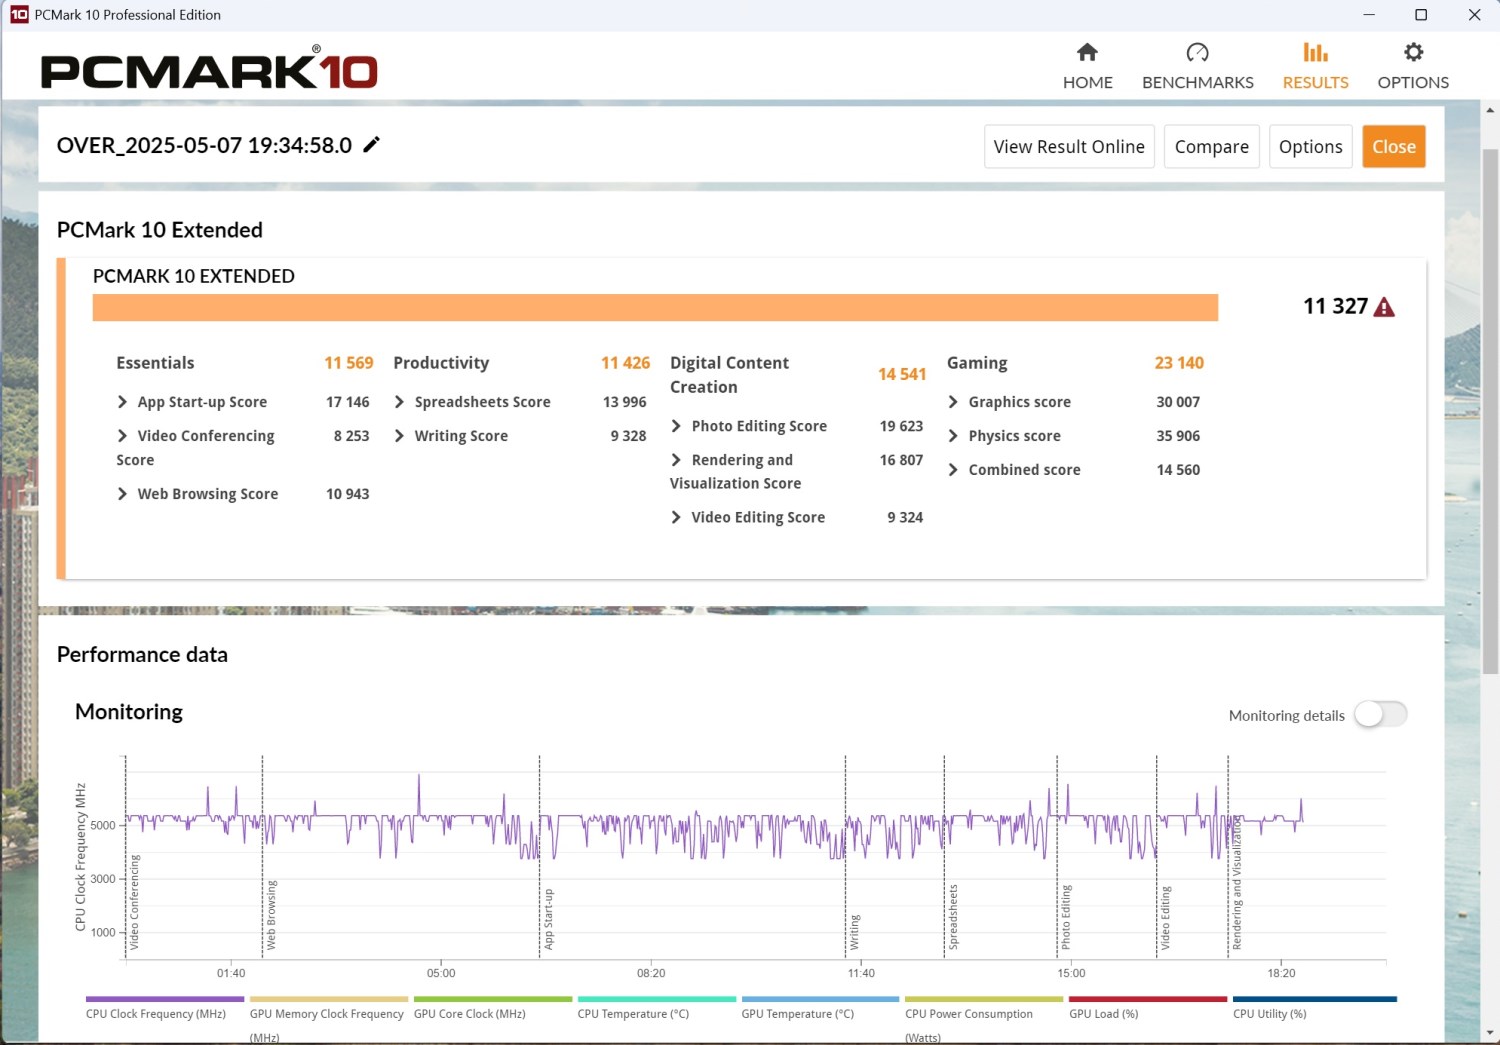Click the Results bar chart icon
The height and width of the screenshot is (1045, 1500).
pos(1315,53)
